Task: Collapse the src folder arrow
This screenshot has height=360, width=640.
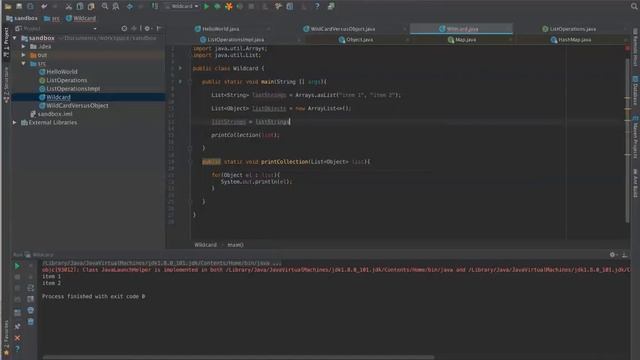Action: click(24, 64)
